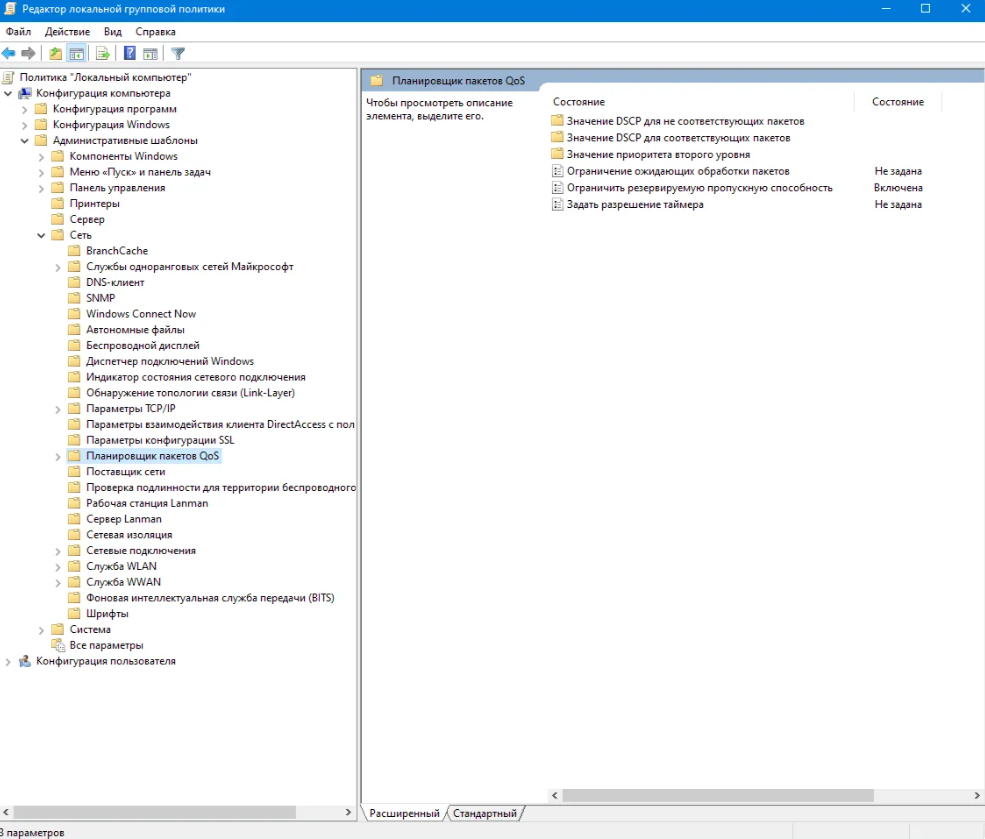The height and width of the screenshot is (839, 985).
Task: Select 'Ограничить резервируемую пропускную способность' policy
Action: click(x=699, y=187)
